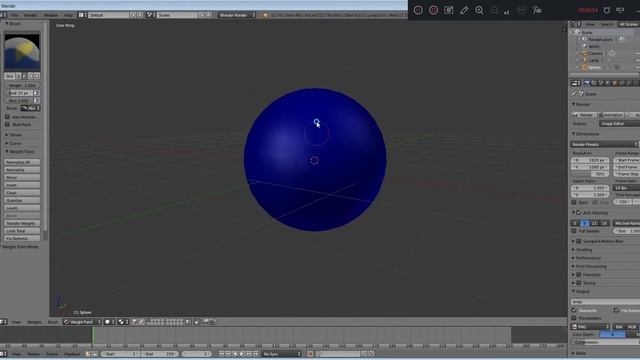Click the properties editor type icon
This screenshot has width=640, height=360.
pos(575,83)
